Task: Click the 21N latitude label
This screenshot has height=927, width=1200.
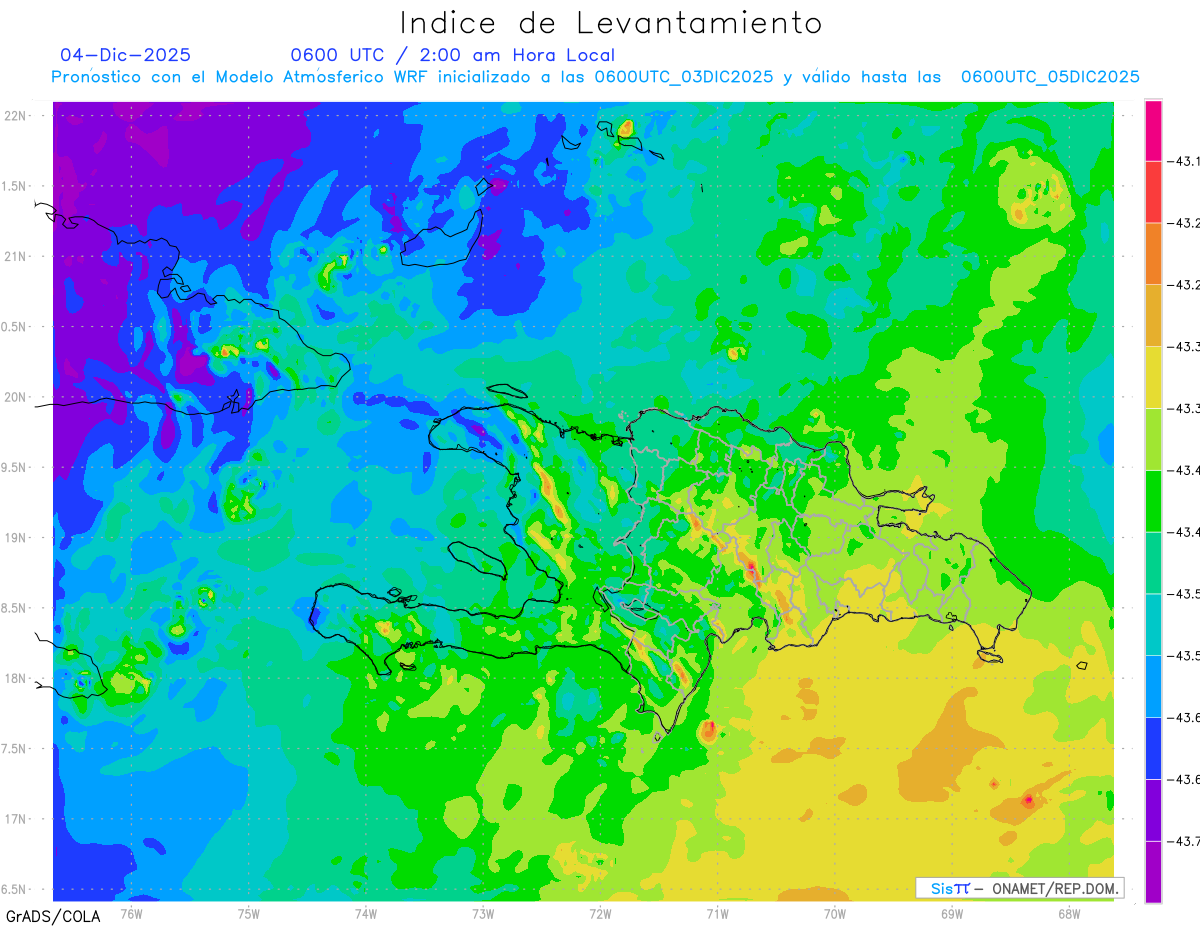Action: pyautogui.click(x=16, y=256)
